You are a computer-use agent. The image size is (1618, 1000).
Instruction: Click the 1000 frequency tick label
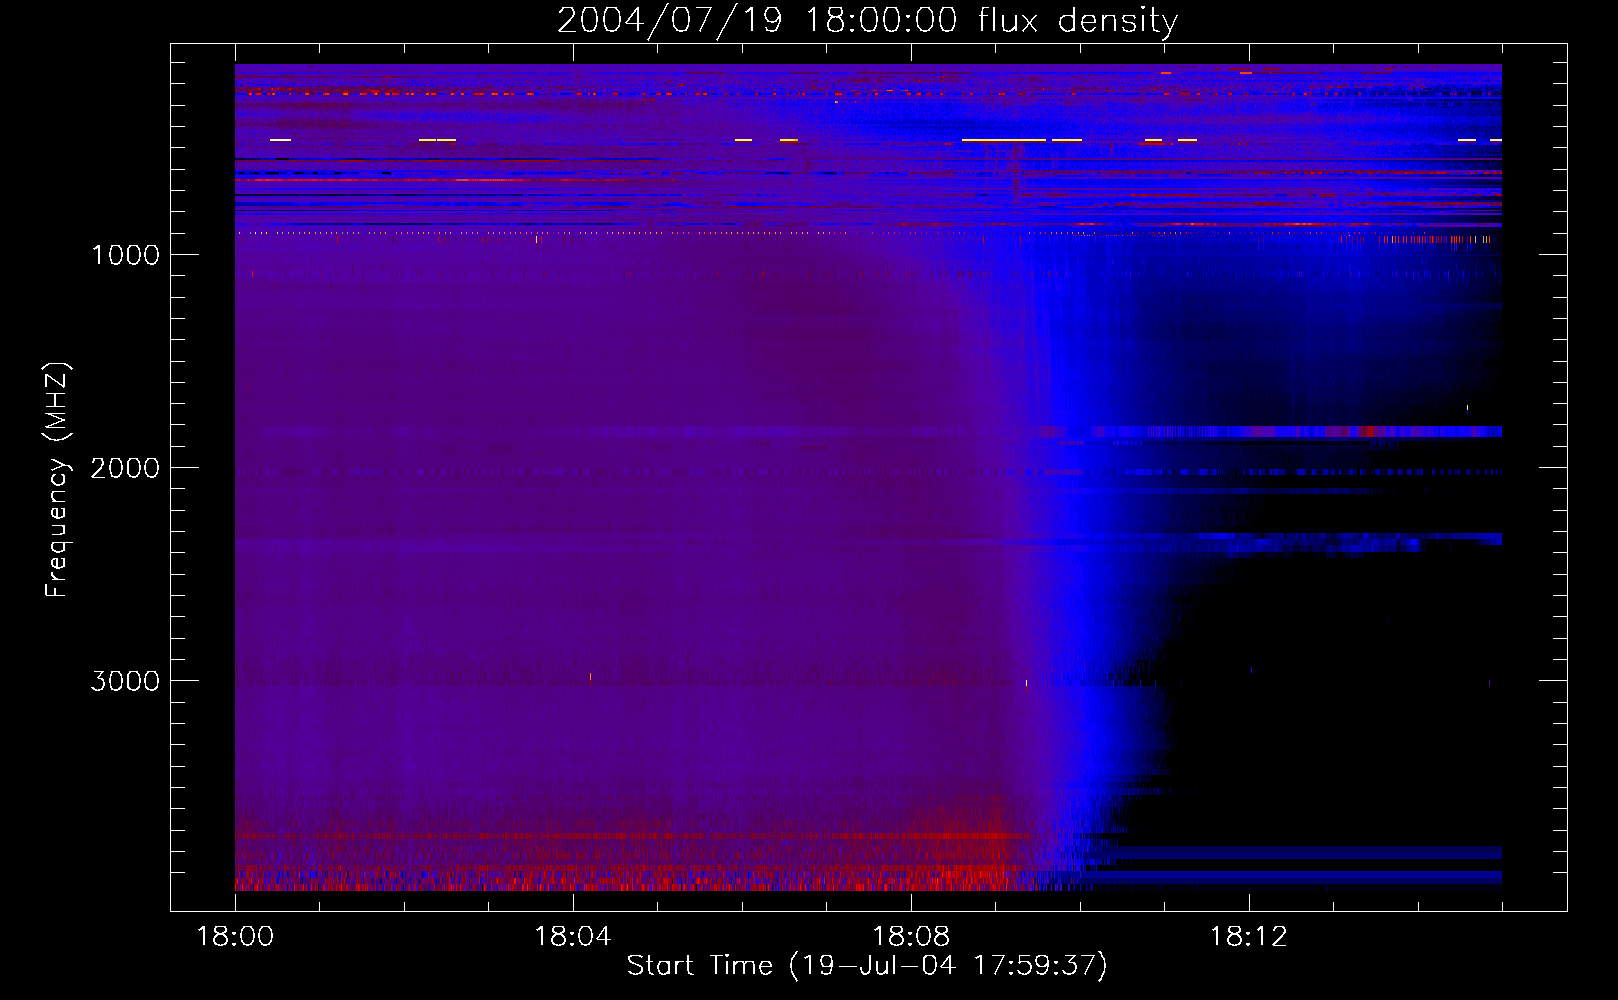click(x=126, y=255)
